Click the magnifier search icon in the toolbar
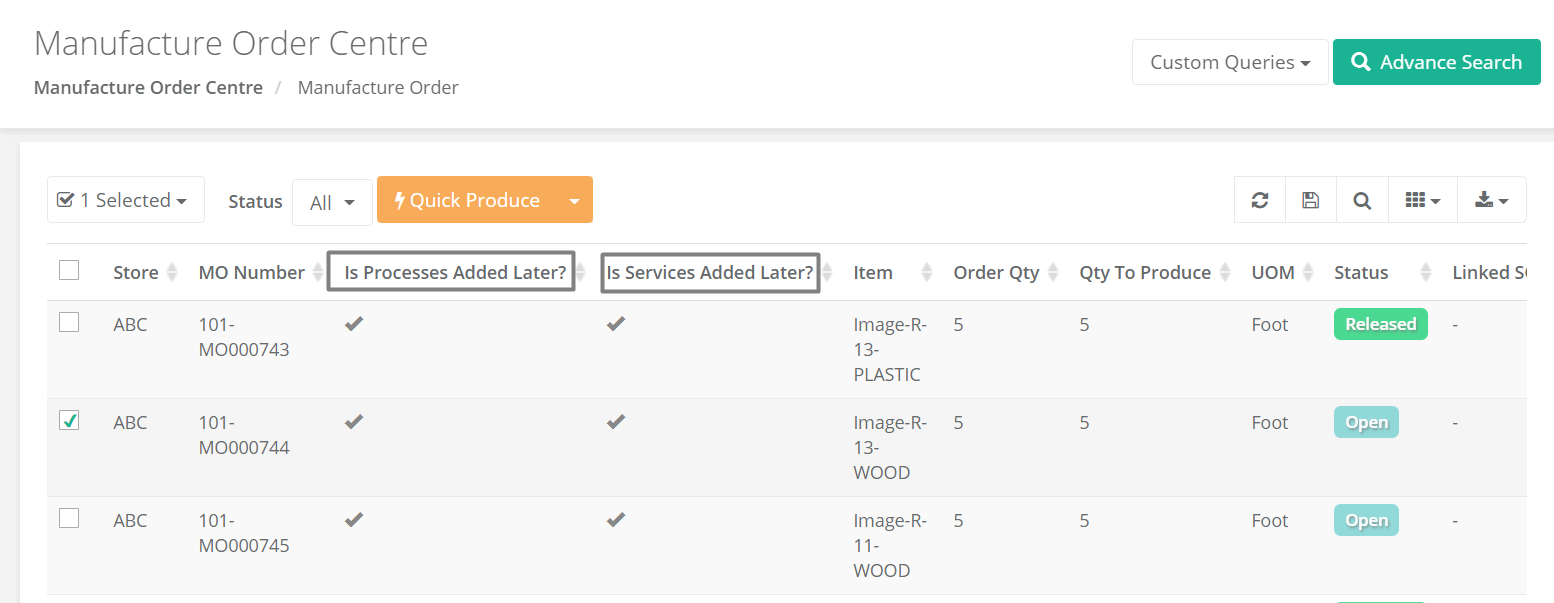This screenshot has width=1554, height=603. tap(1362, 200)
